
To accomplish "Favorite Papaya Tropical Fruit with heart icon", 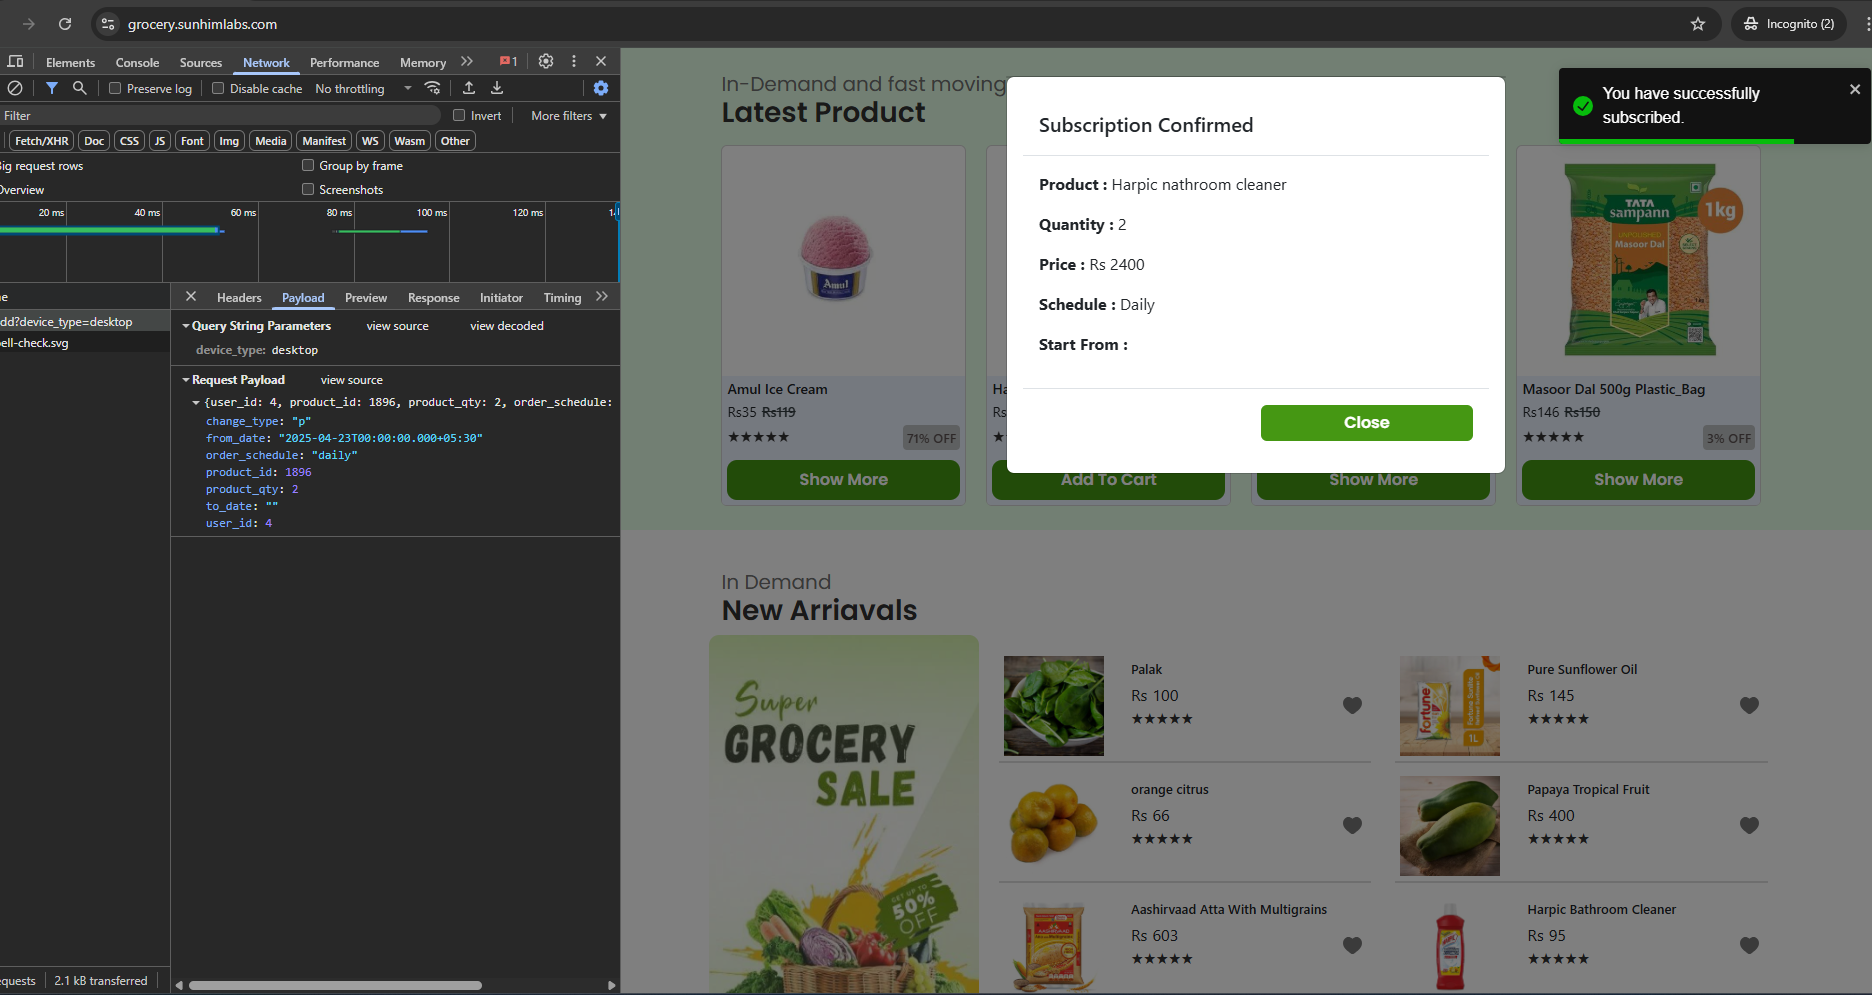I will click(1749, 825).
